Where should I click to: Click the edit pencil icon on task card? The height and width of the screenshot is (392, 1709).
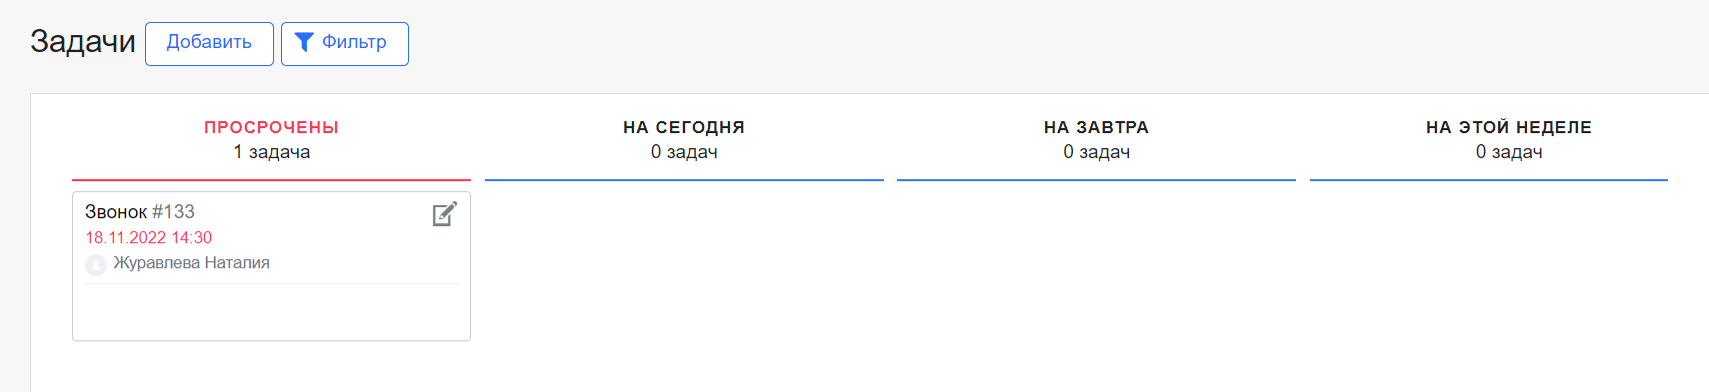(x=445, y=214)
